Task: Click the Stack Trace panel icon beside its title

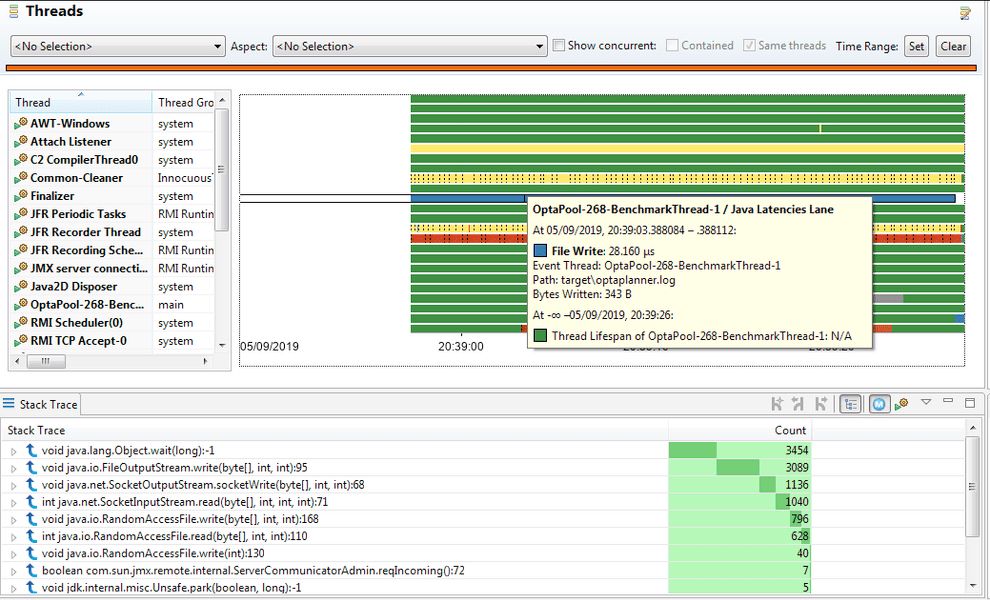Action: [10, 404]
